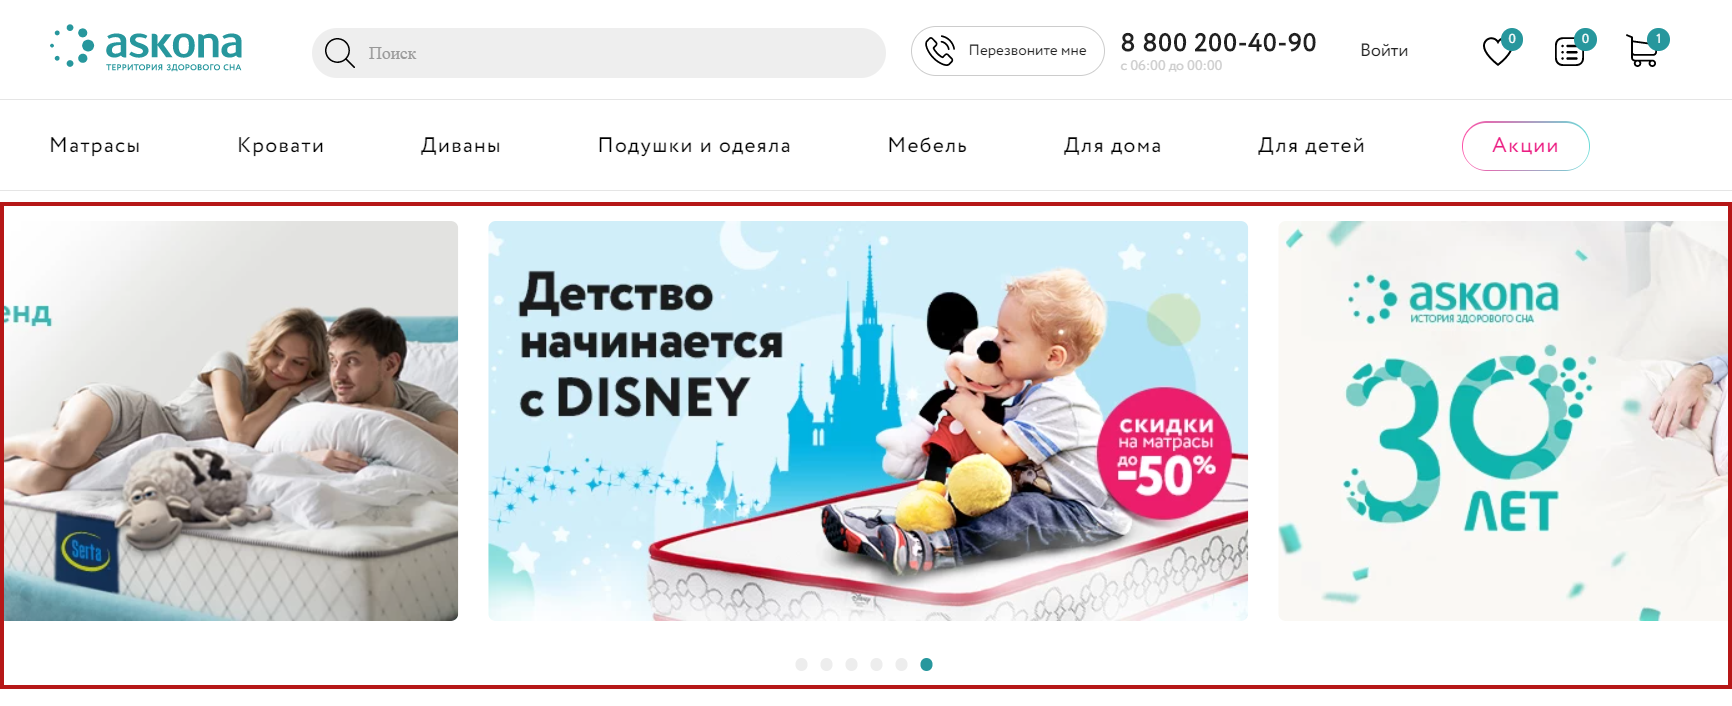Open the Кровати menu
This screenshot has height=706, width=1732.
pos(281,146)
